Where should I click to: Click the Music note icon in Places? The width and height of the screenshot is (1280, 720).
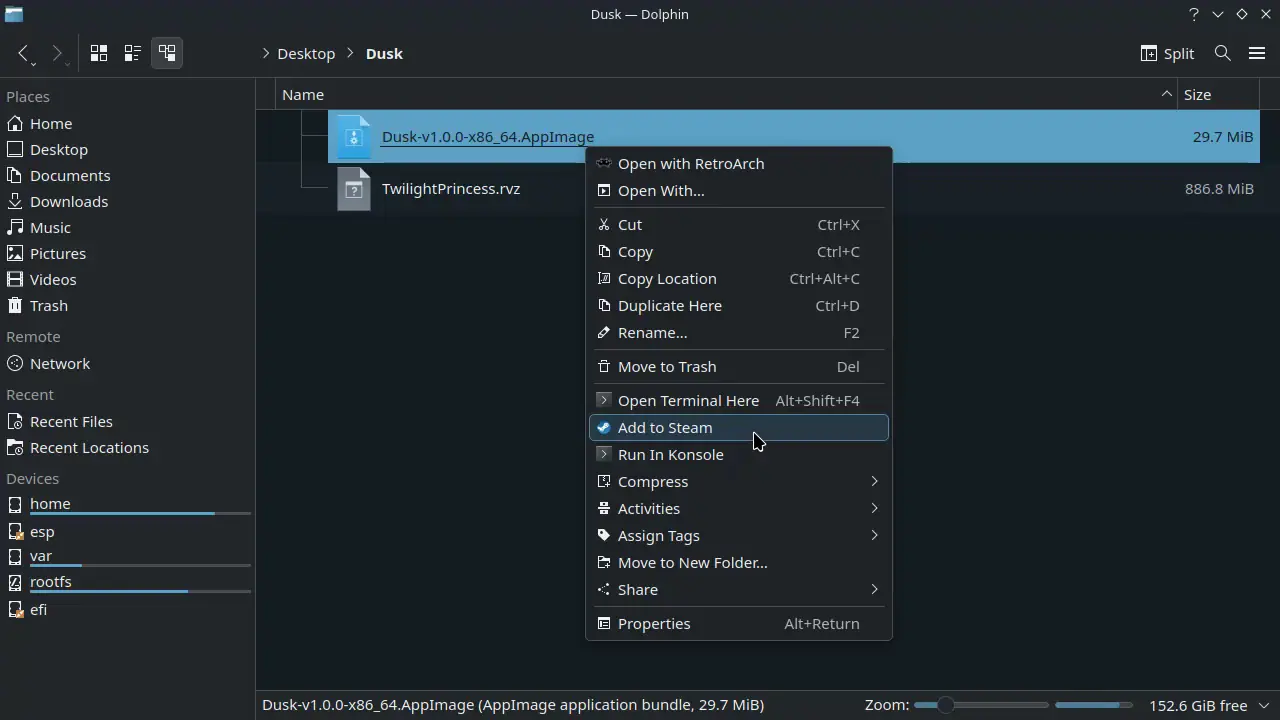point(15,227)
